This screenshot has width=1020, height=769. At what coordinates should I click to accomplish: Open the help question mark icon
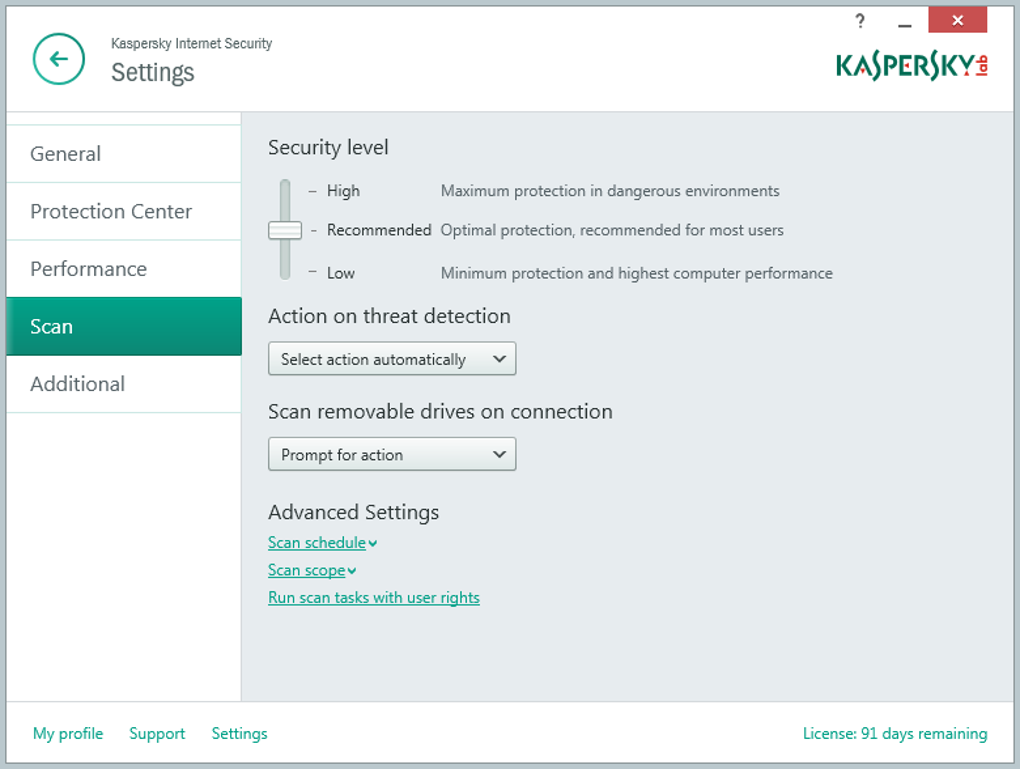[860, 21]
